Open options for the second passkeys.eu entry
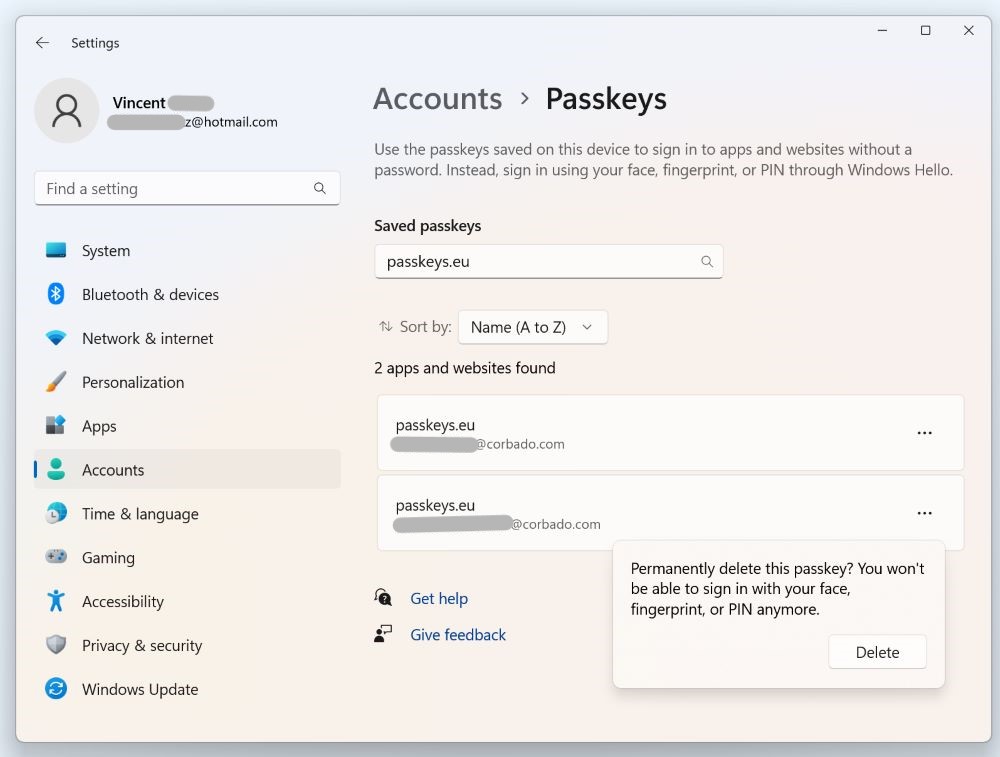 tap(924, 512)
